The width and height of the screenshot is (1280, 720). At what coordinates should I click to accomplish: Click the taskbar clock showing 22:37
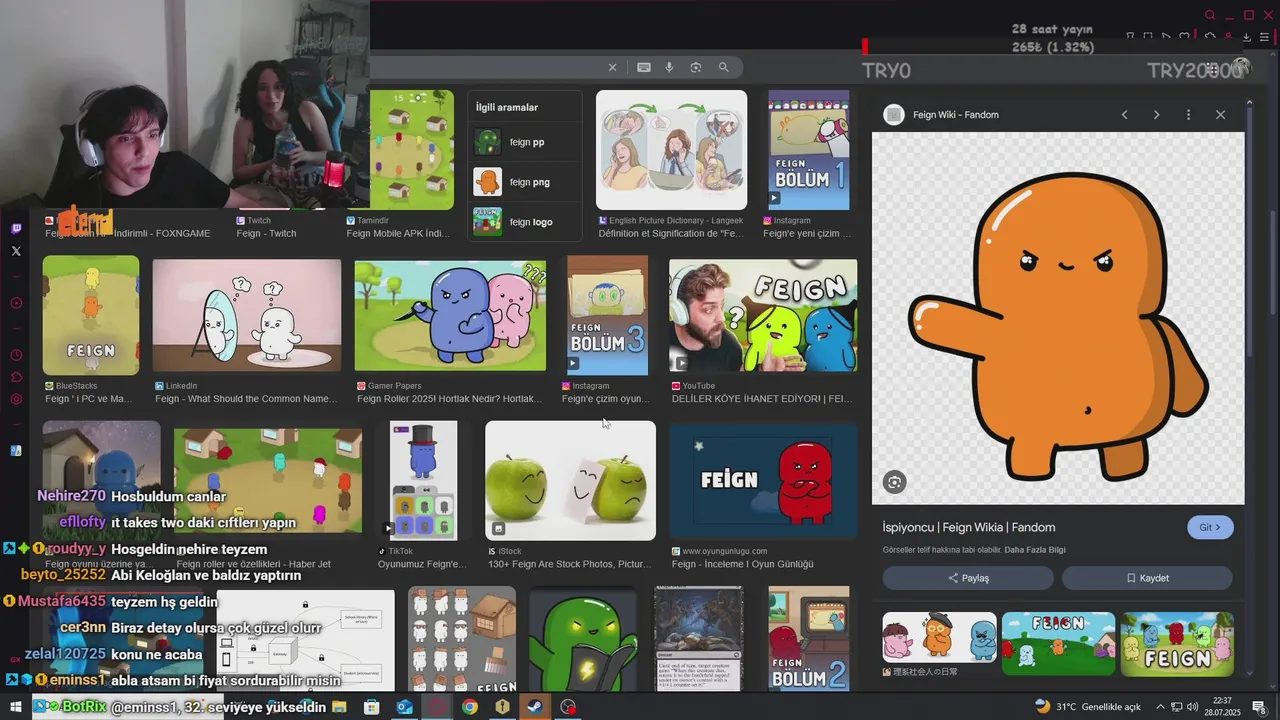click(x=1224, y=707)
